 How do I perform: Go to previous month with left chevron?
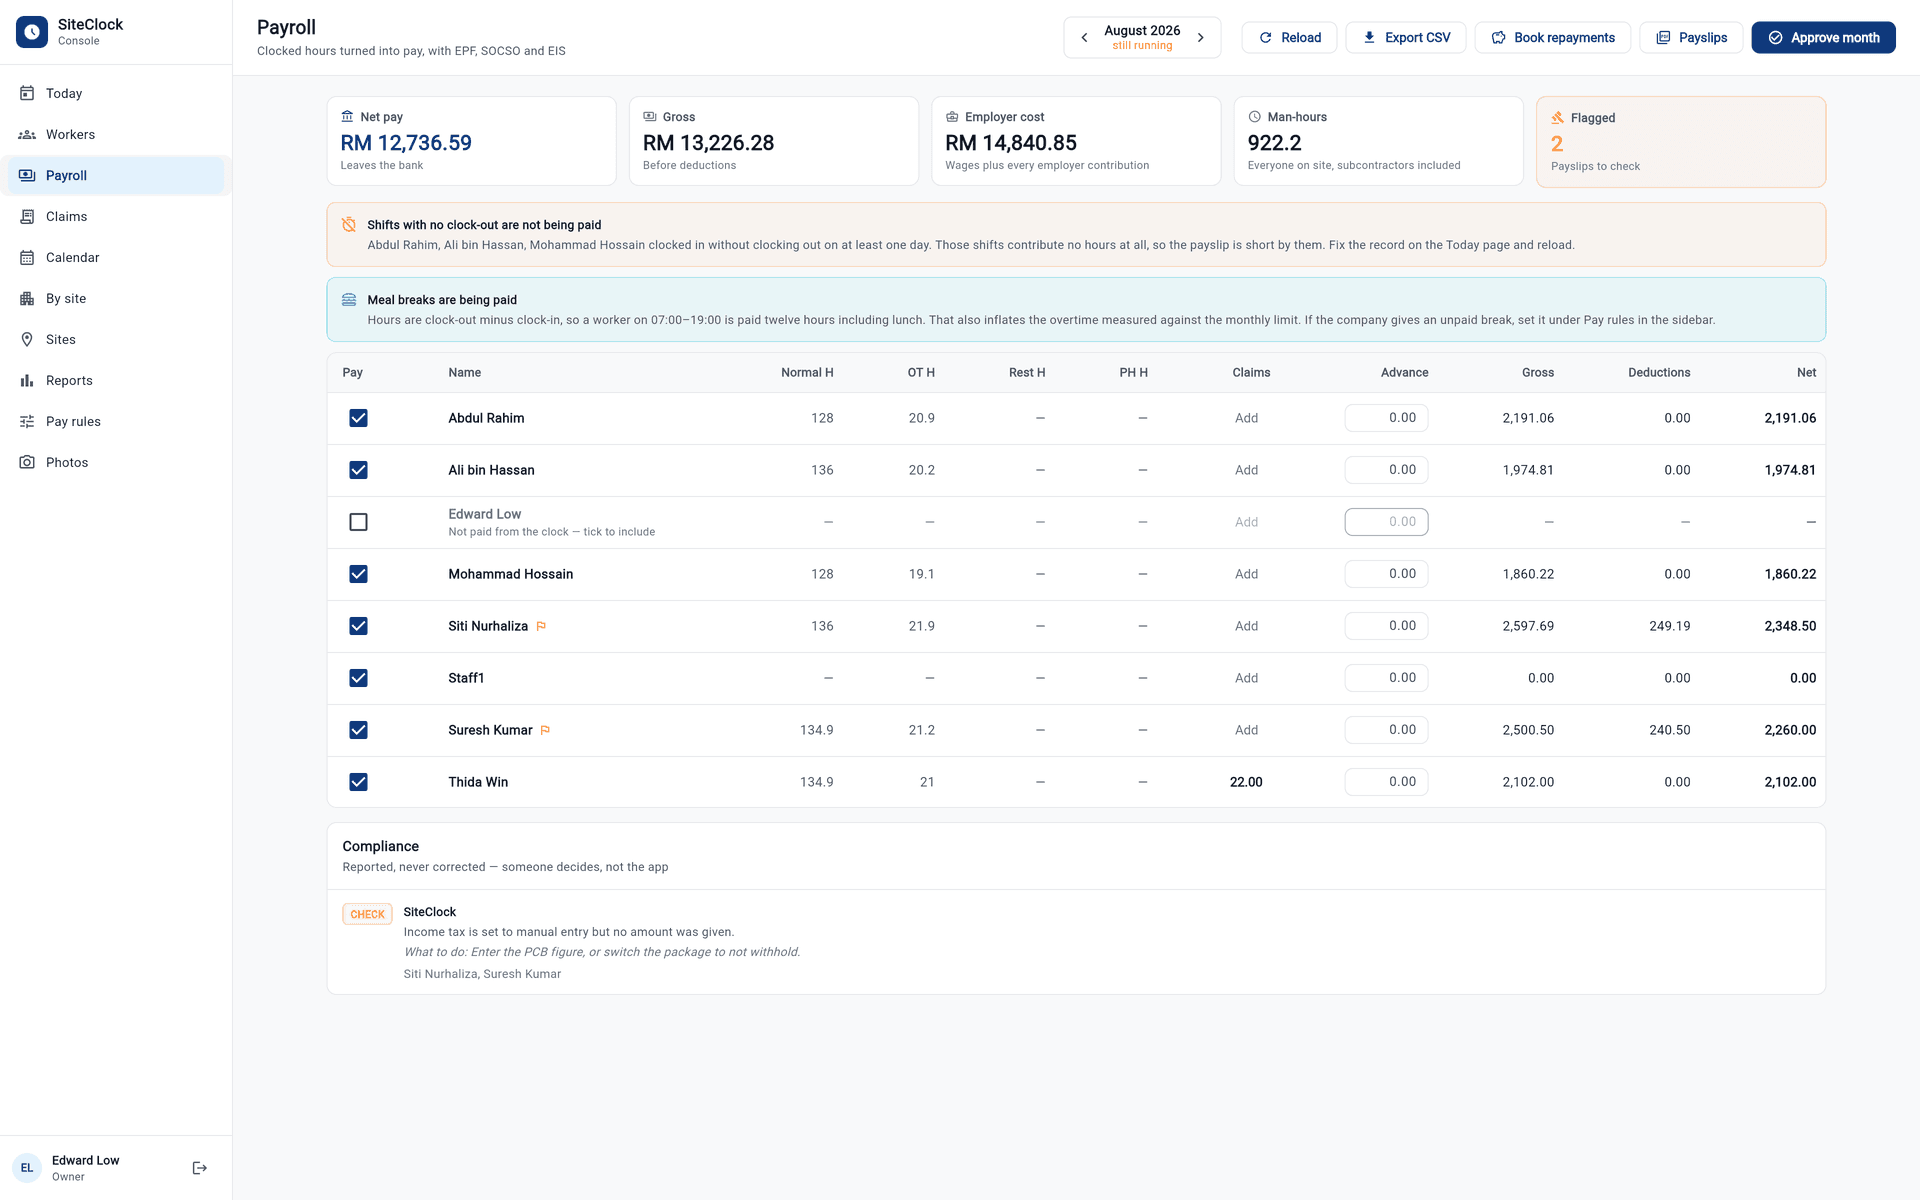1084,38
